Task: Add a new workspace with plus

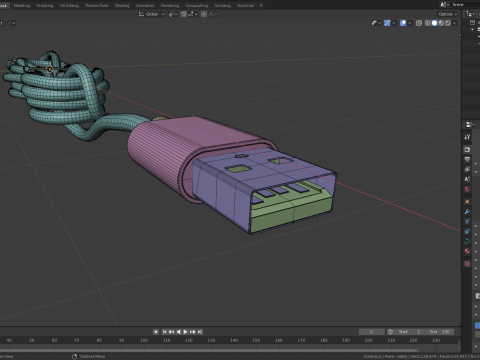Action: pyautogui.click(x=261, y=5)
